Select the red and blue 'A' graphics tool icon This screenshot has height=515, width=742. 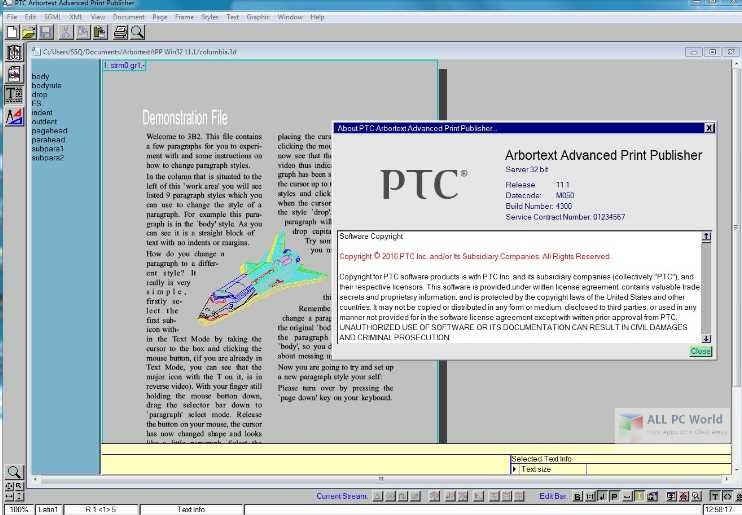coord(14,116)
